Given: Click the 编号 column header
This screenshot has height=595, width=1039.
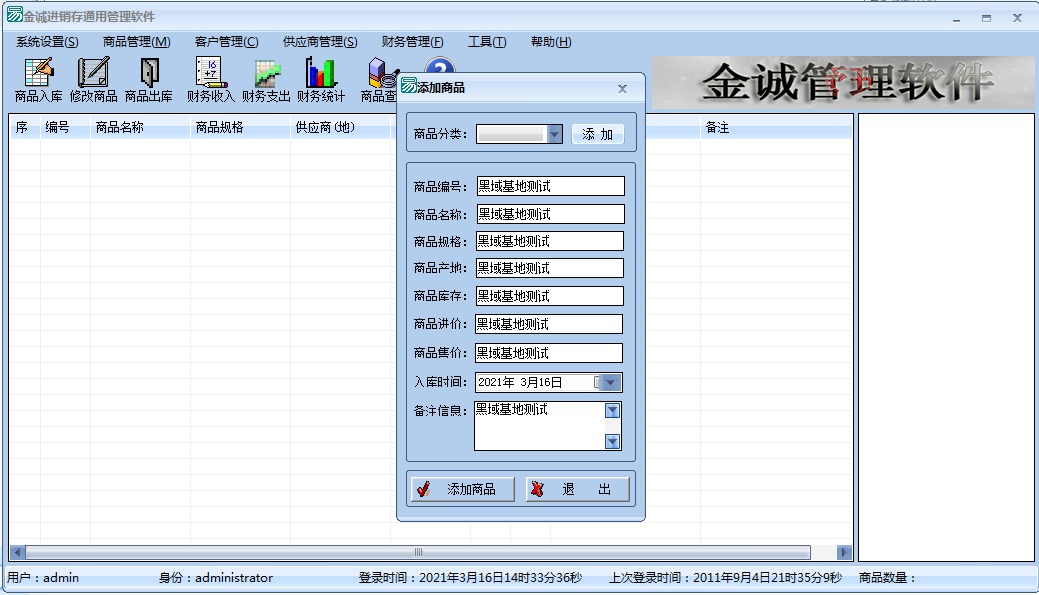Looking at the screenshot, I should (x=65, y=127).
